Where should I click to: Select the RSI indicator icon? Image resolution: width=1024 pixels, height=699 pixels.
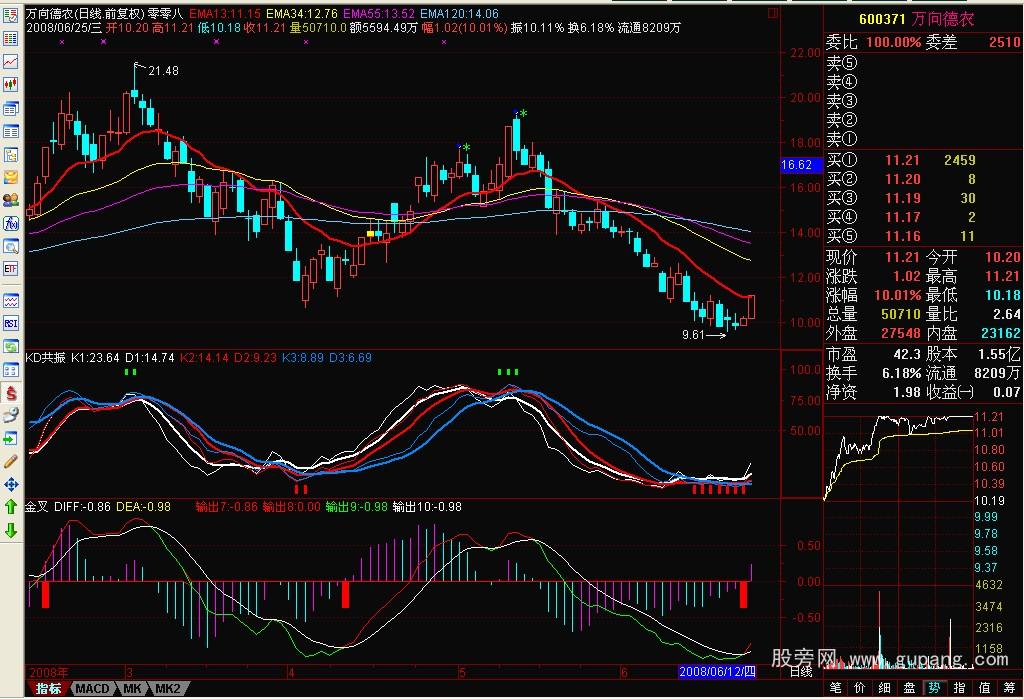(x=11, y=323)
